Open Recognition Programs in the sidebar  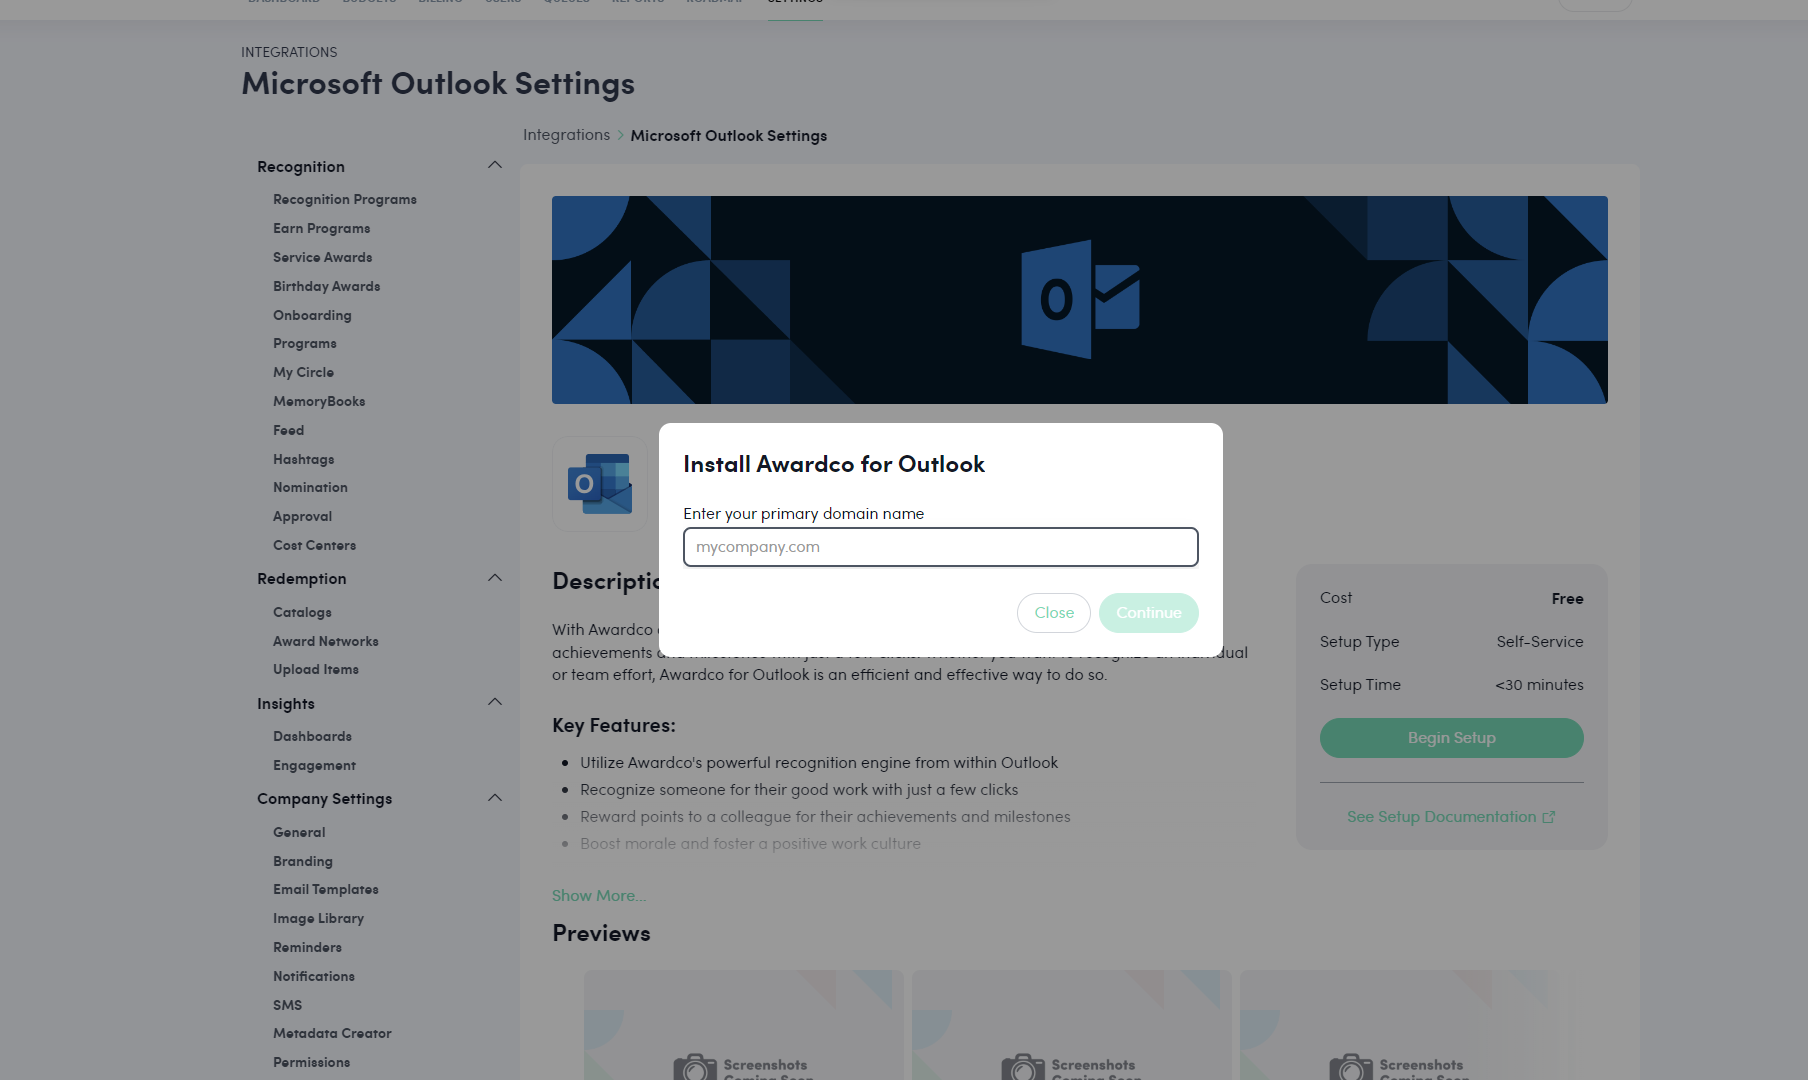344,200
